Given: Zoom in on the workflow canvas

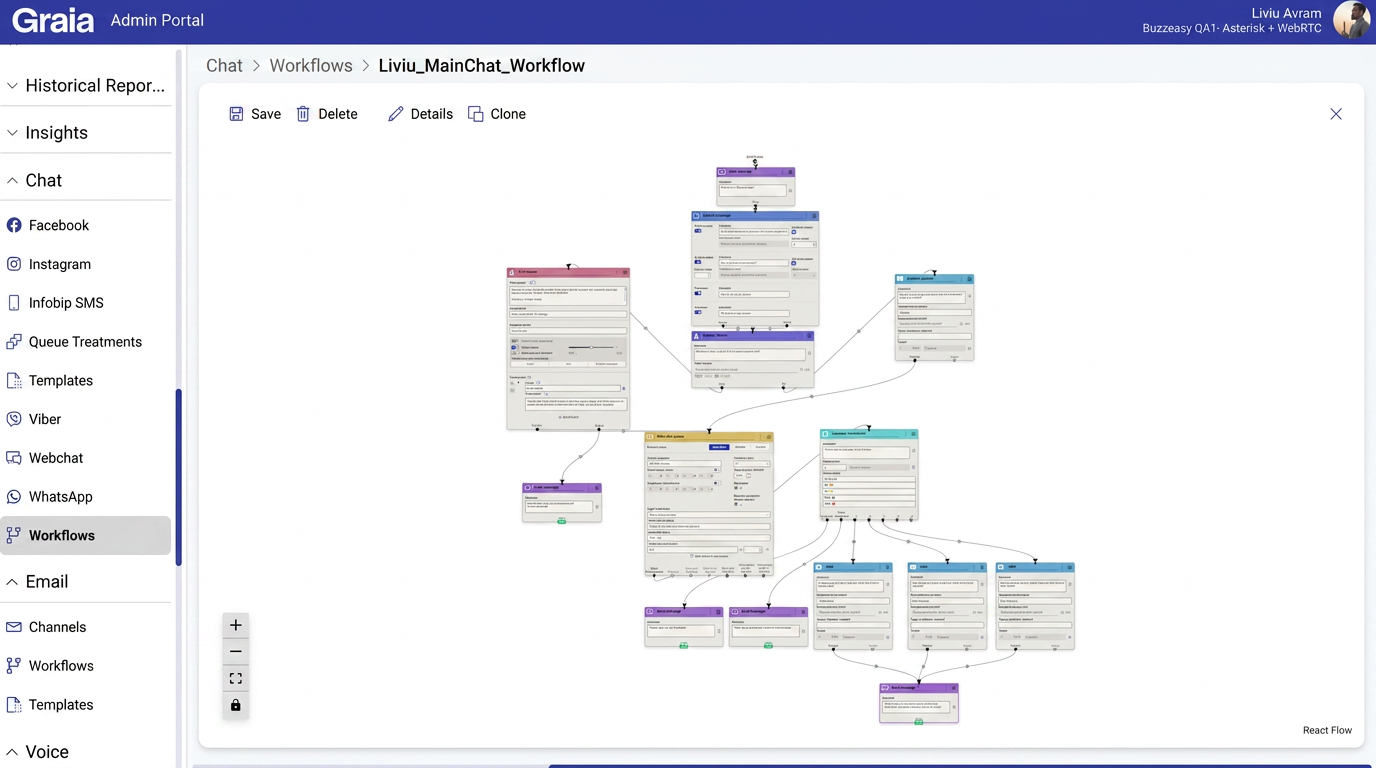Looking at the screenshot, I should point(236,625).
